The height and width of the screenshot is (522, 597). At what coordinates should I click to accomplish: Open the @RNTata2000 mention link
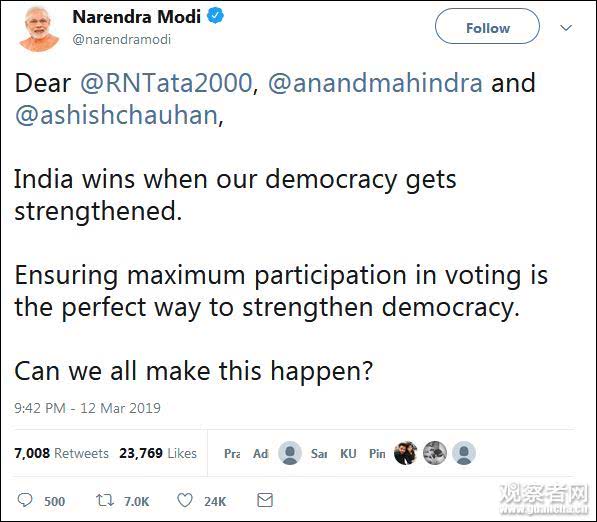(x=166, y=83)
